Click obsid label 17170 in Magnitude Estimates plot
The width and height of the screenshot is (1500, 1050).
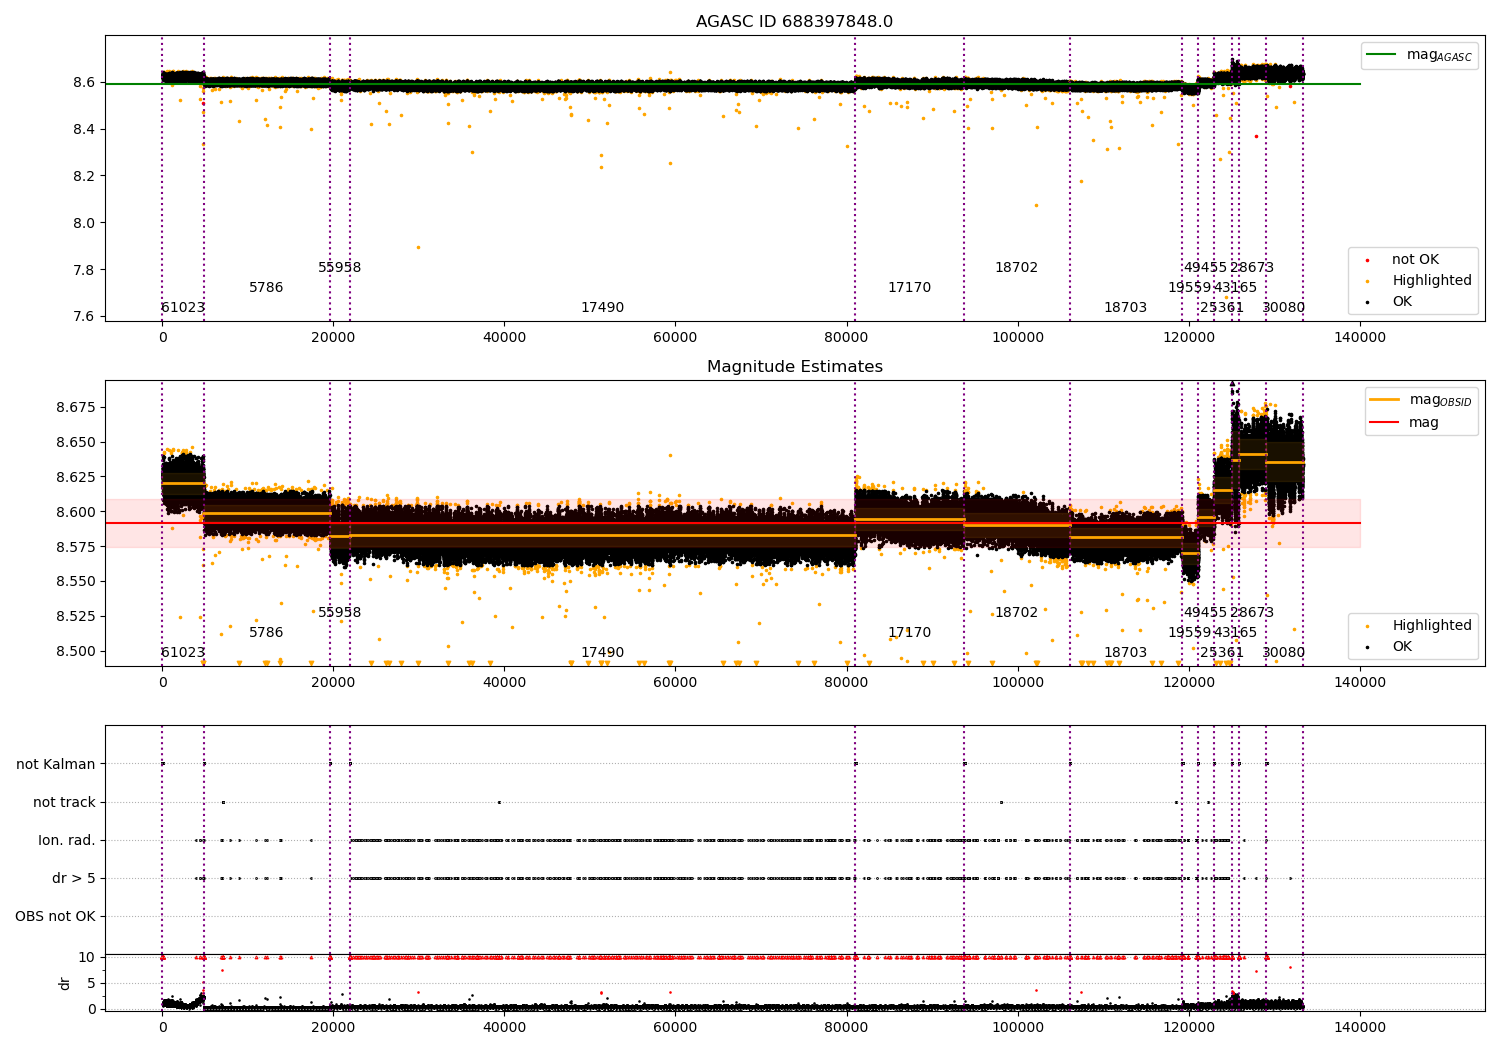tap(909, 633)
